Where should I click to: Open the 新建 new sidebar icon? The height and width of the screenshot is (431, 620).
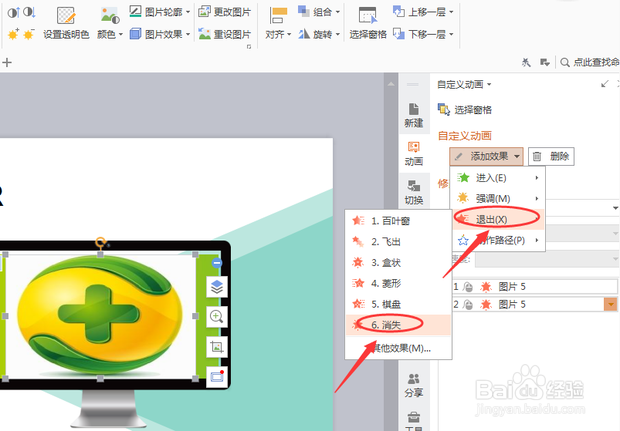click(x=414, y=115)
